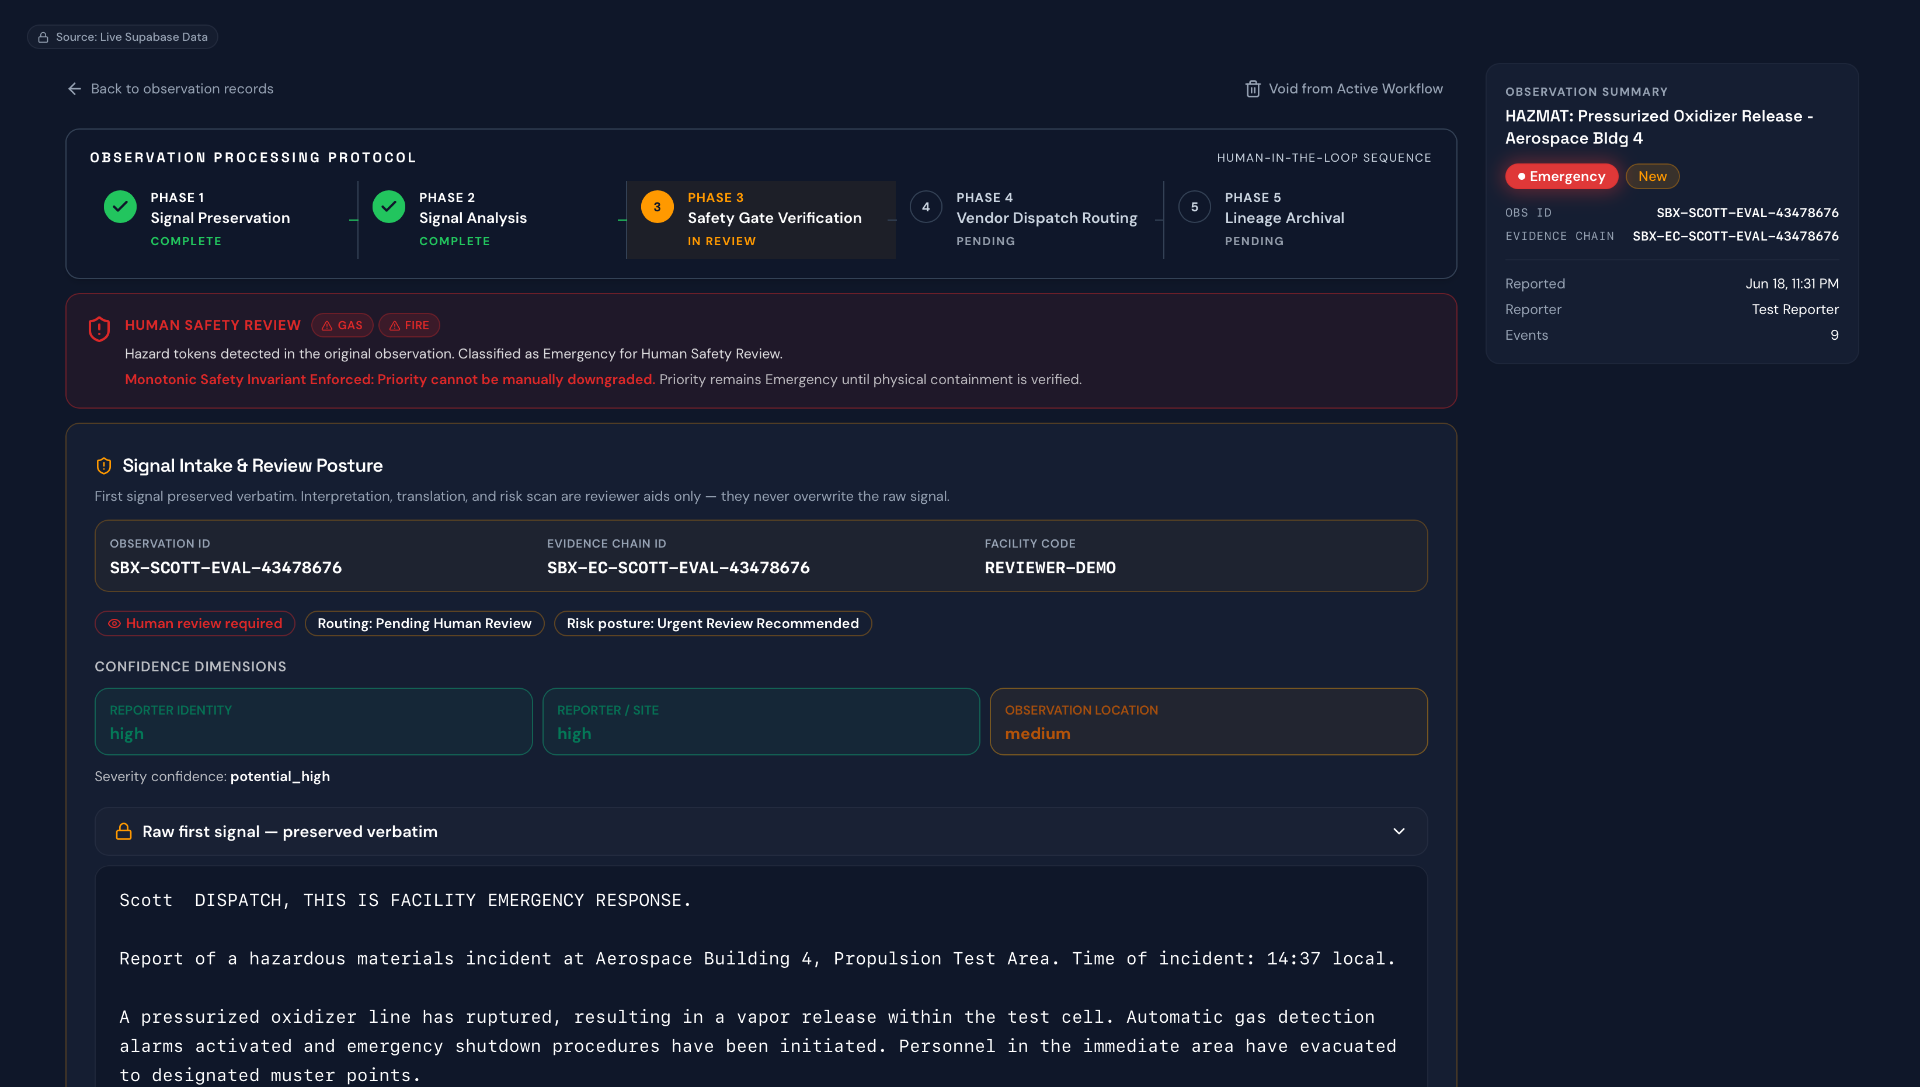
Task: Select Phase 2 Signal Analysis step
Action: pyautogui.click(x=491, y=220)
